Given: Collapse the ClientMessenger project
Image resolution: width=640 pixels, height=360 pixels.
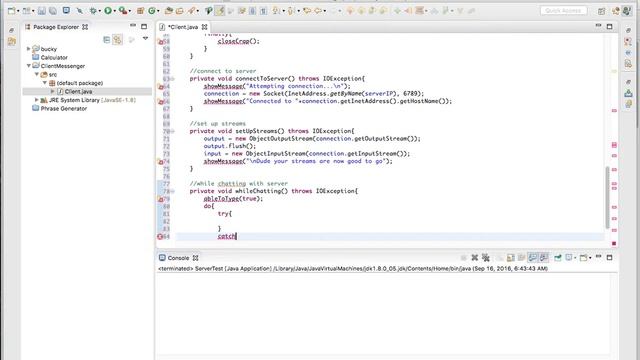Looking at the screenshot, I should (x=29, y=66).
